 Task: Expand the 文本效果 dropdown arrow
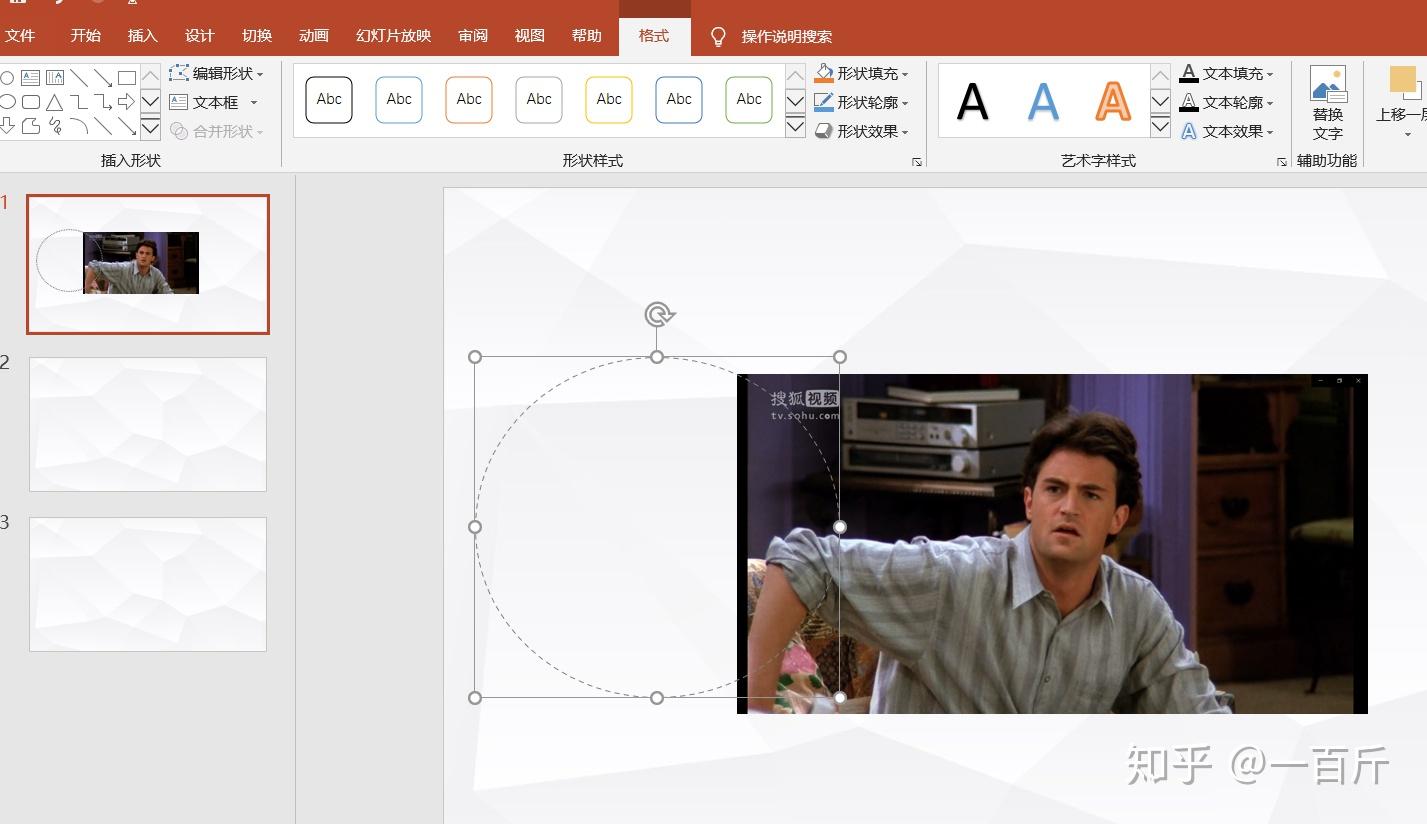click(1270, 132)
